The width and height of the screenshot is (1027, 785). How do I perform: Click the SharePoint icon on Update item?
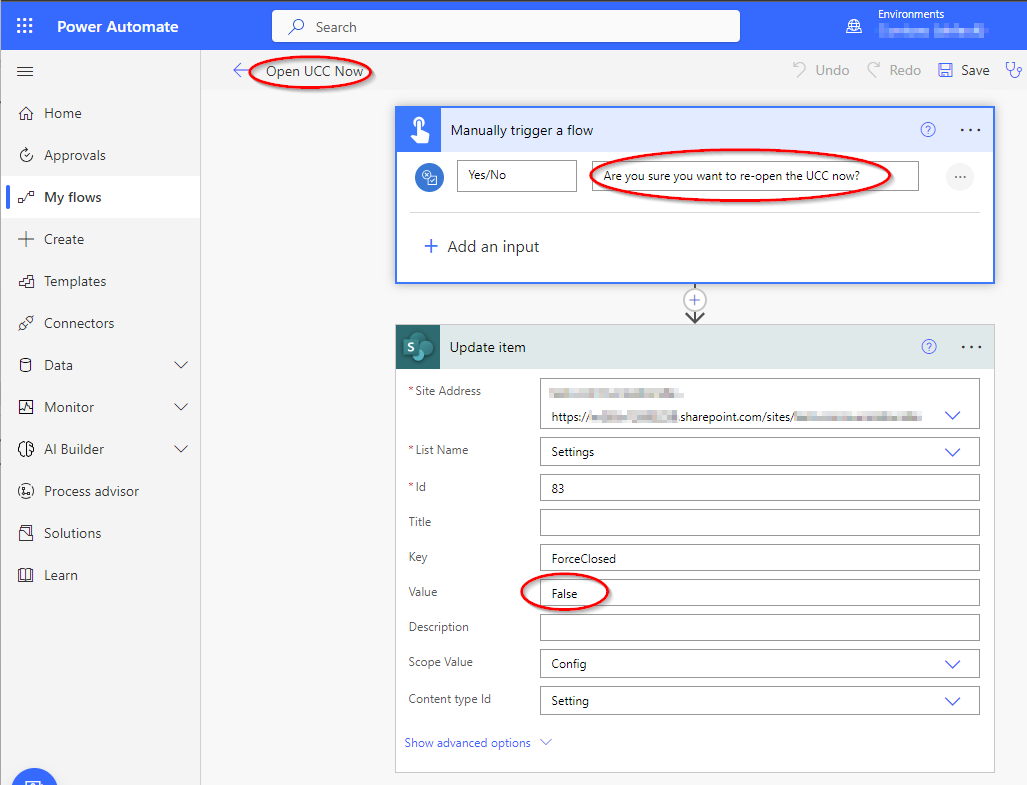(x=418, y=347)
